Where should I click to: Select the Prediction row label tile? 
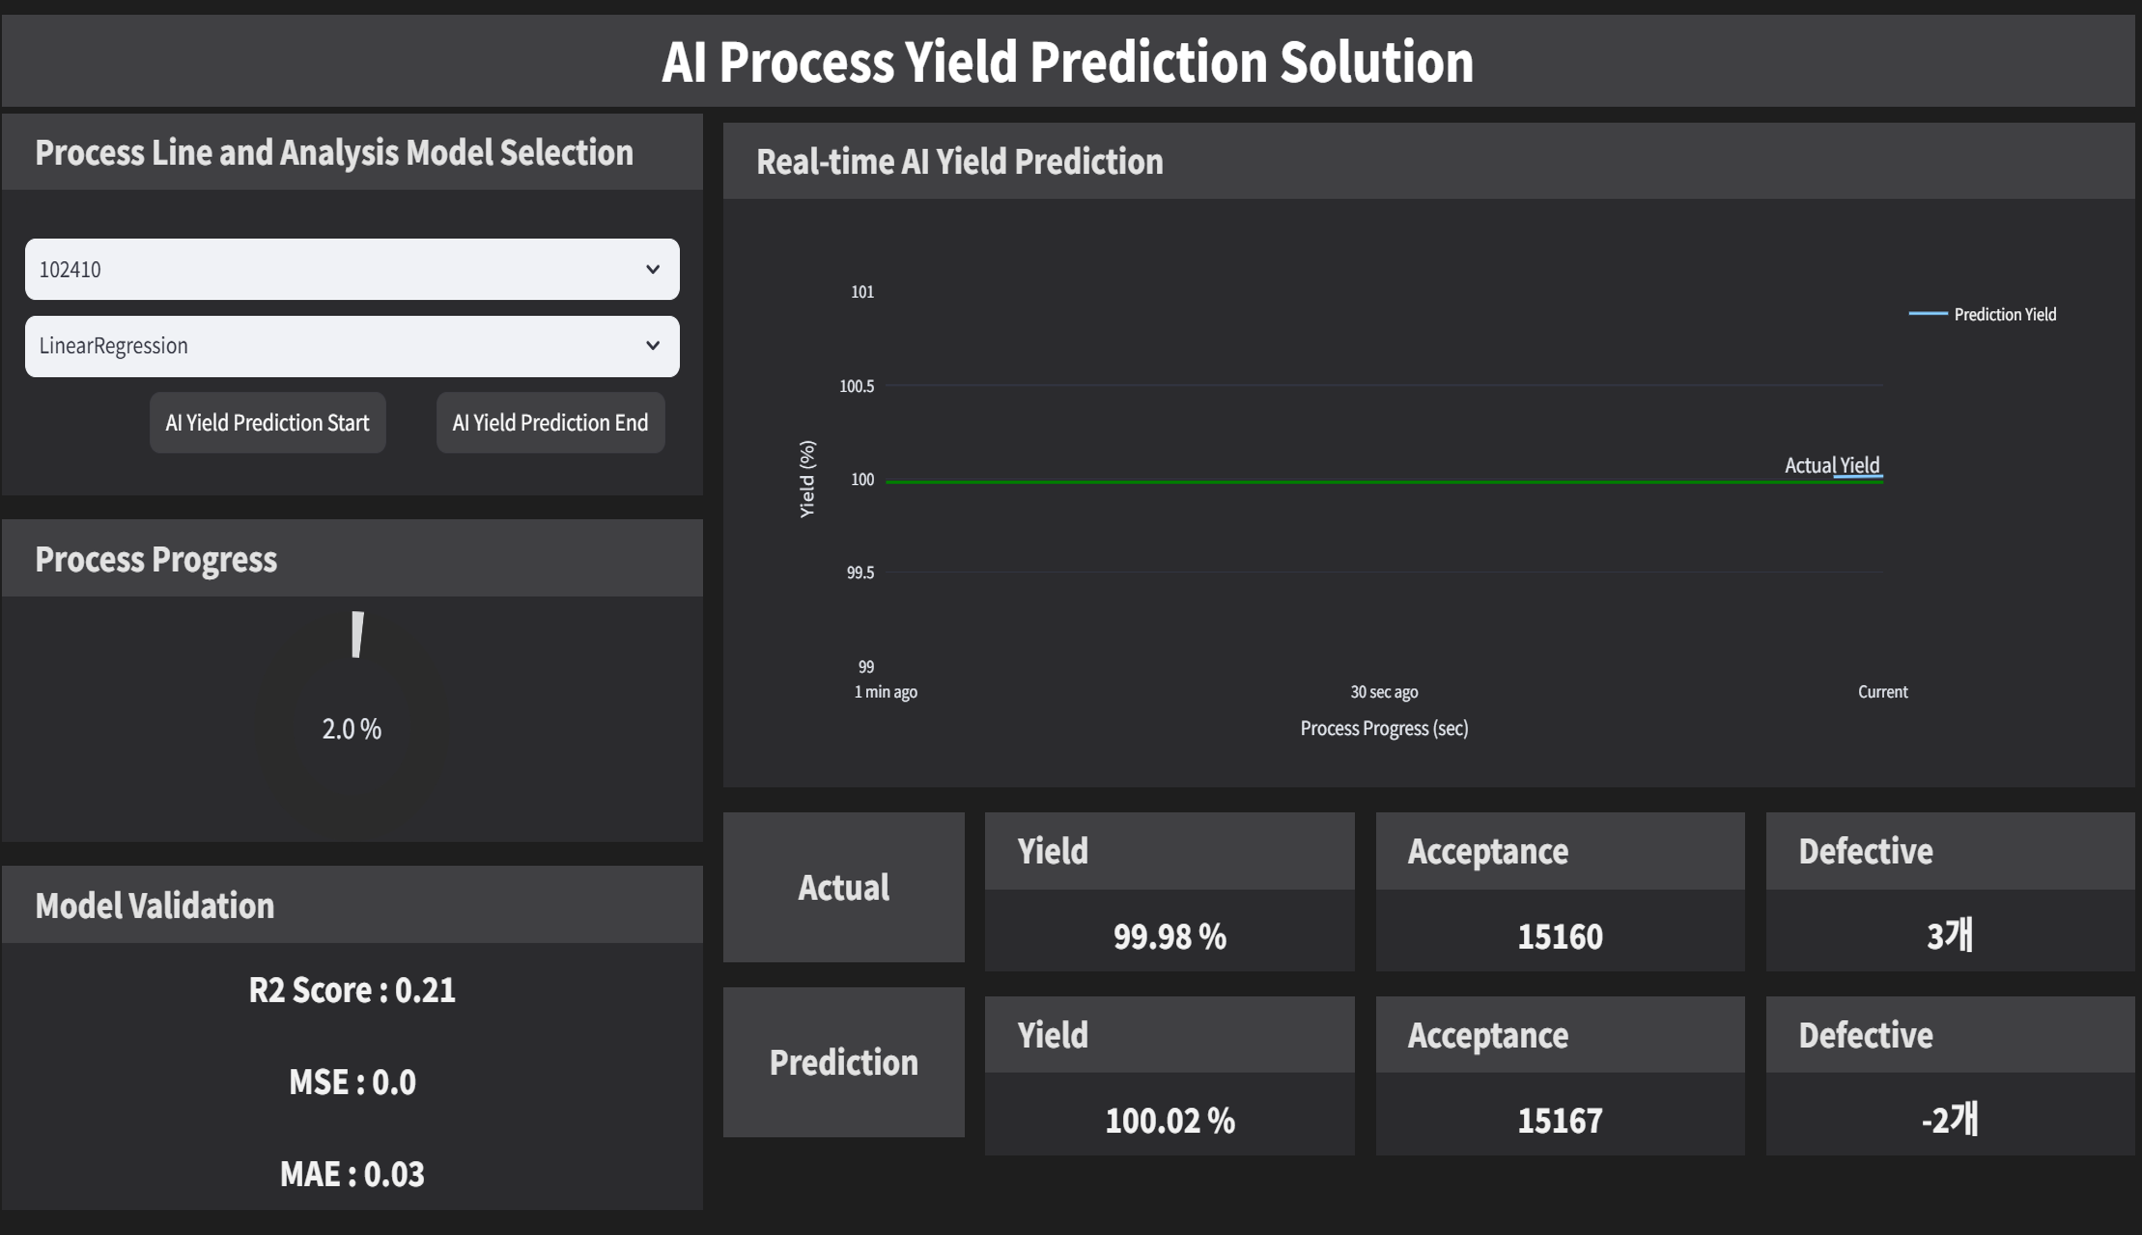(x=843, y=1062)
